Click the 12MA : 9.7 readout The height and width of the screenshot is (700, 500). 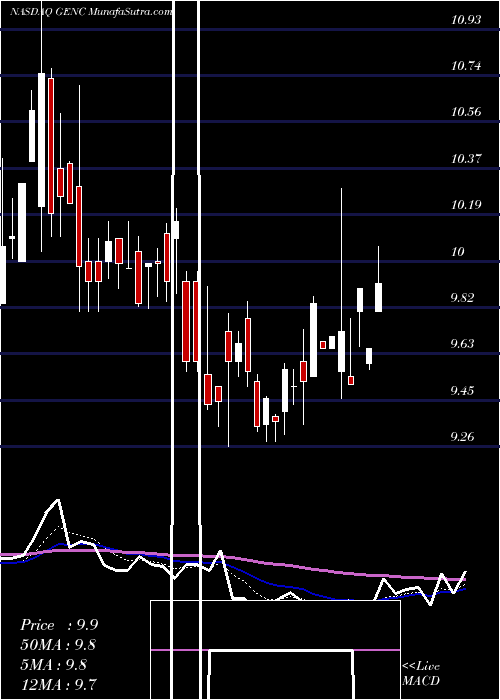coord(59,685)
